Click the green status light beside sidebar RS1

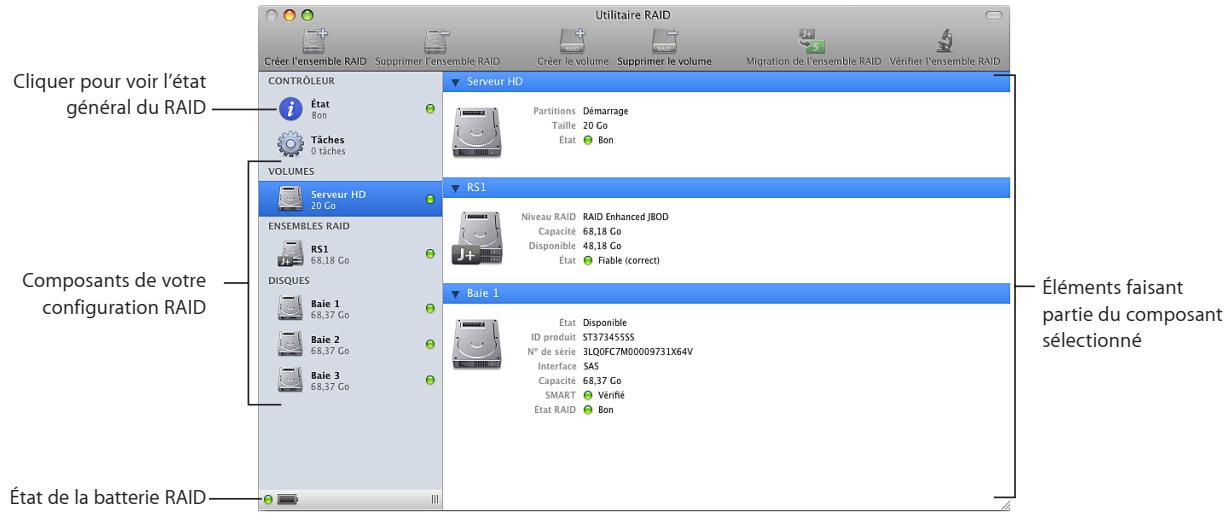(x=430, y=255)
